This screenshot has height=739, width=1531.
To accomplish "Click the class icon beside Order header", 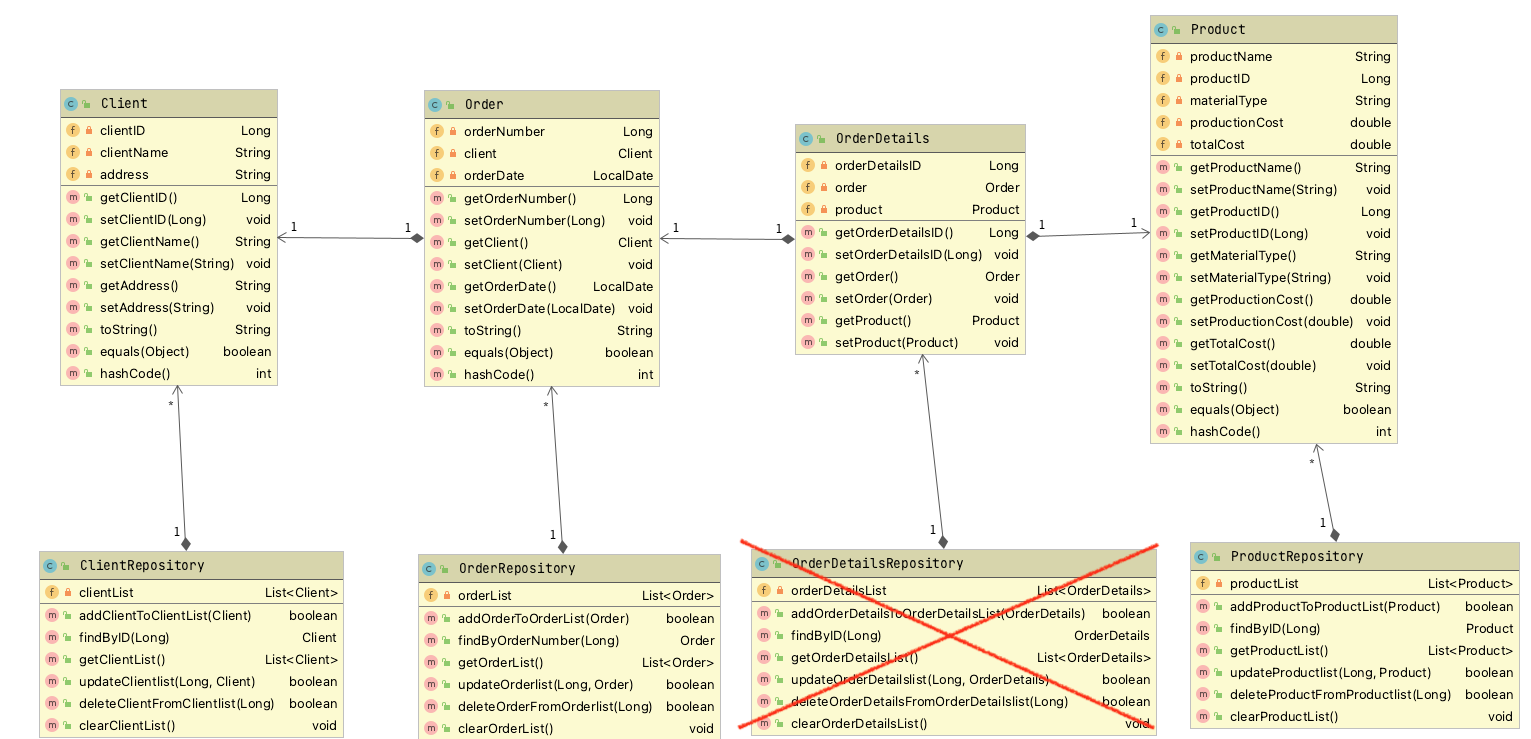I will click(x=435, y=104).
